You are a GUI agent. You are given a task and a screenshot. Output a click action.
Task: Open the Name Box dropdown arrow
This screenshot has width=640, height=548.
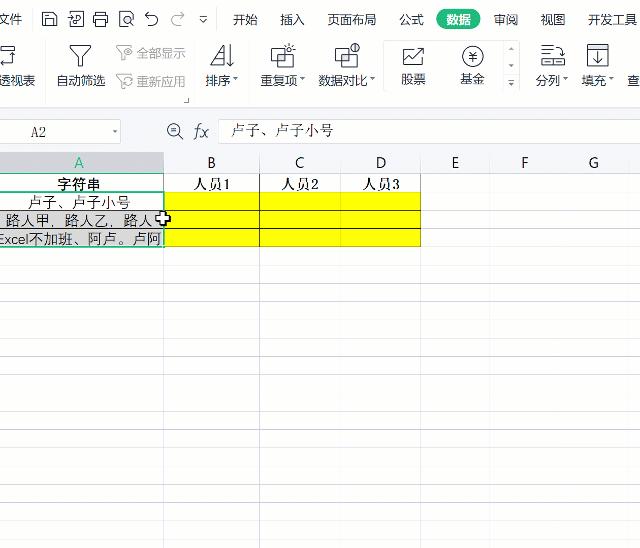pos(115,131)
